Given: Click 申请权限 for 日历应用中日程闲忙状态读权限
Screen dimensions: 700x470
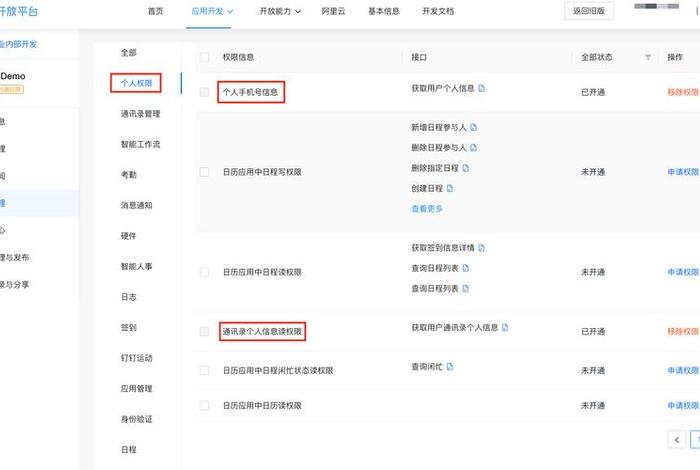Looking at the screenshot, I should (683, 370).
